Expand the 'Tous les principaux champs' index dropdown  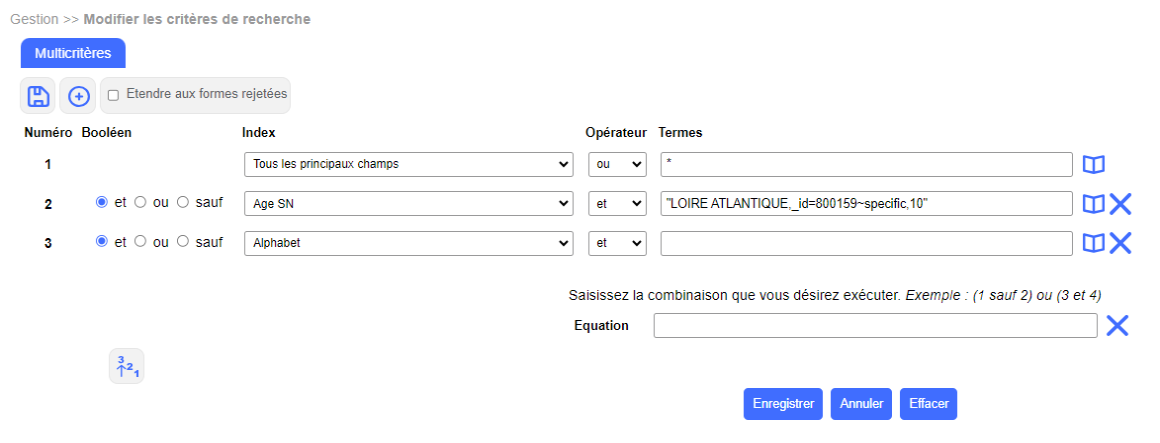click(x=408, y=164)
